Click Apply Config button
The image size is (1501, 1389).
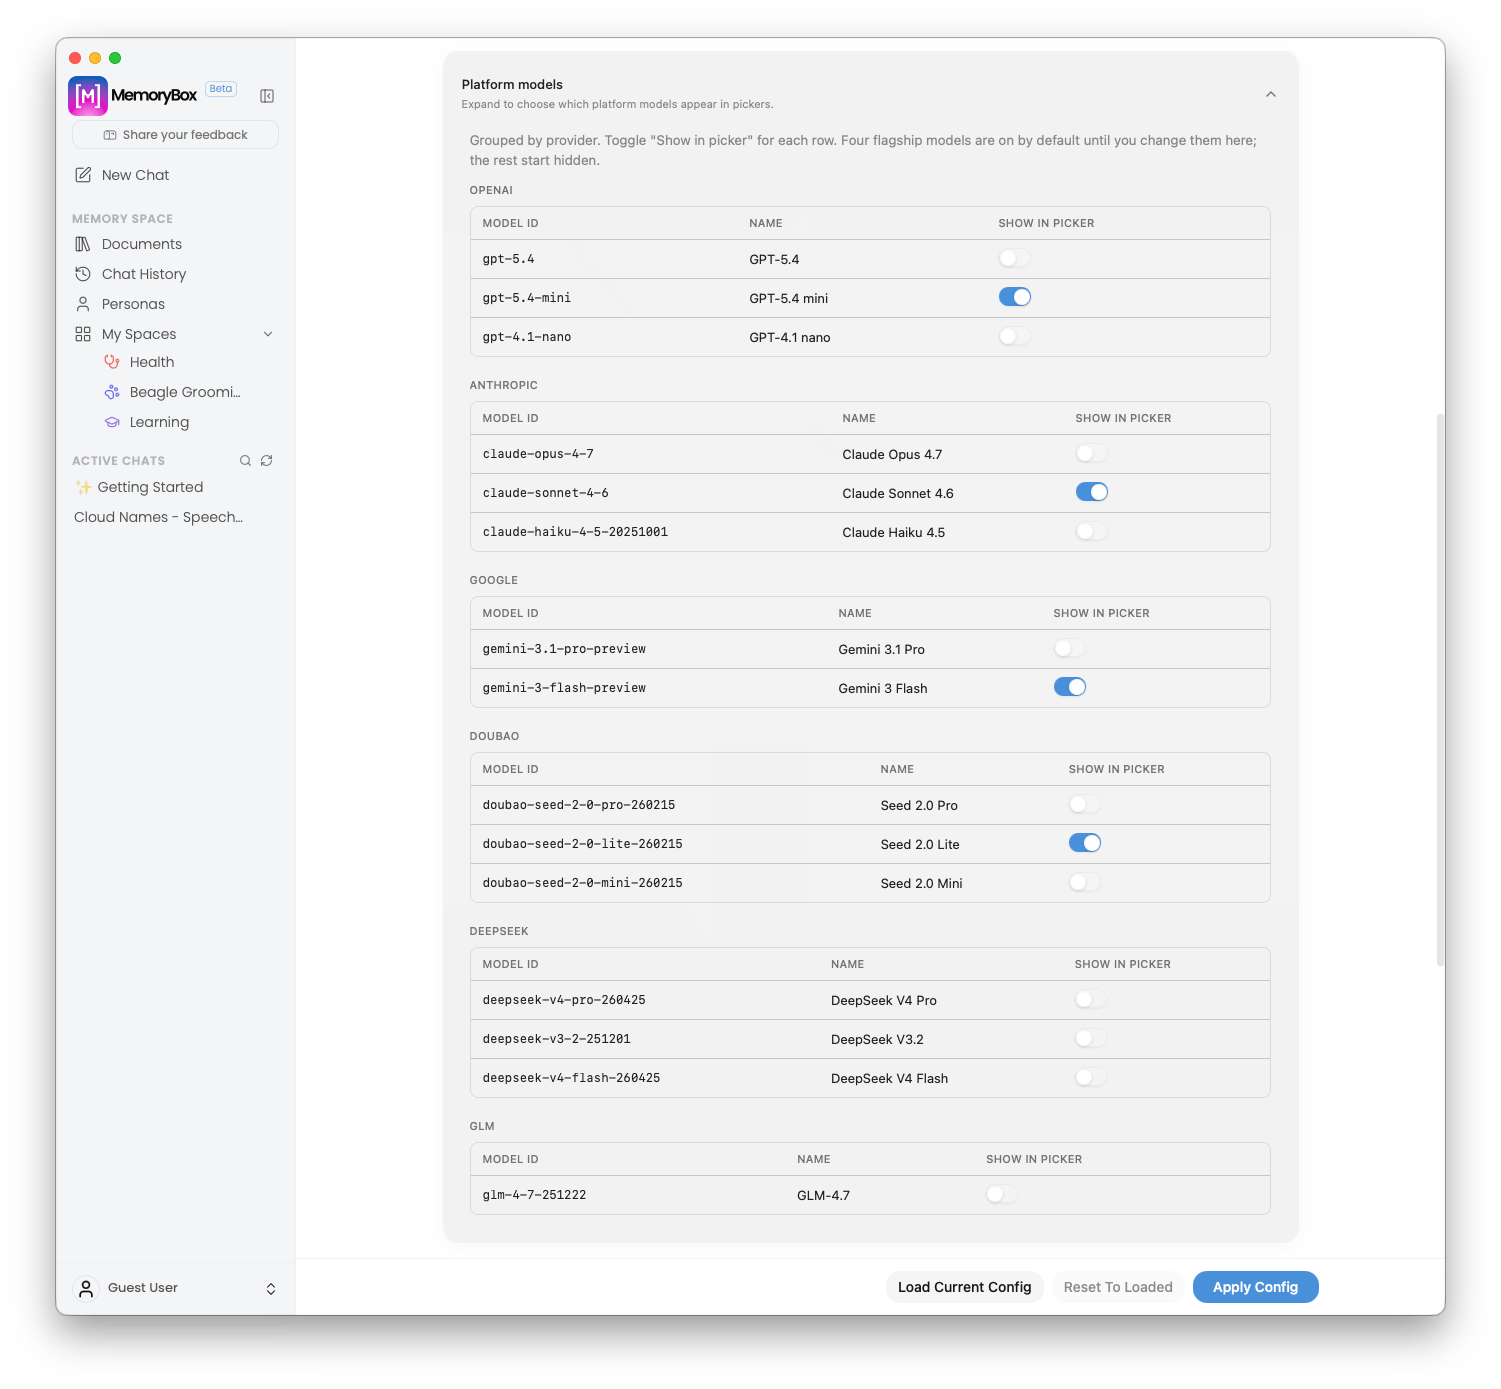(1255, 1287)
